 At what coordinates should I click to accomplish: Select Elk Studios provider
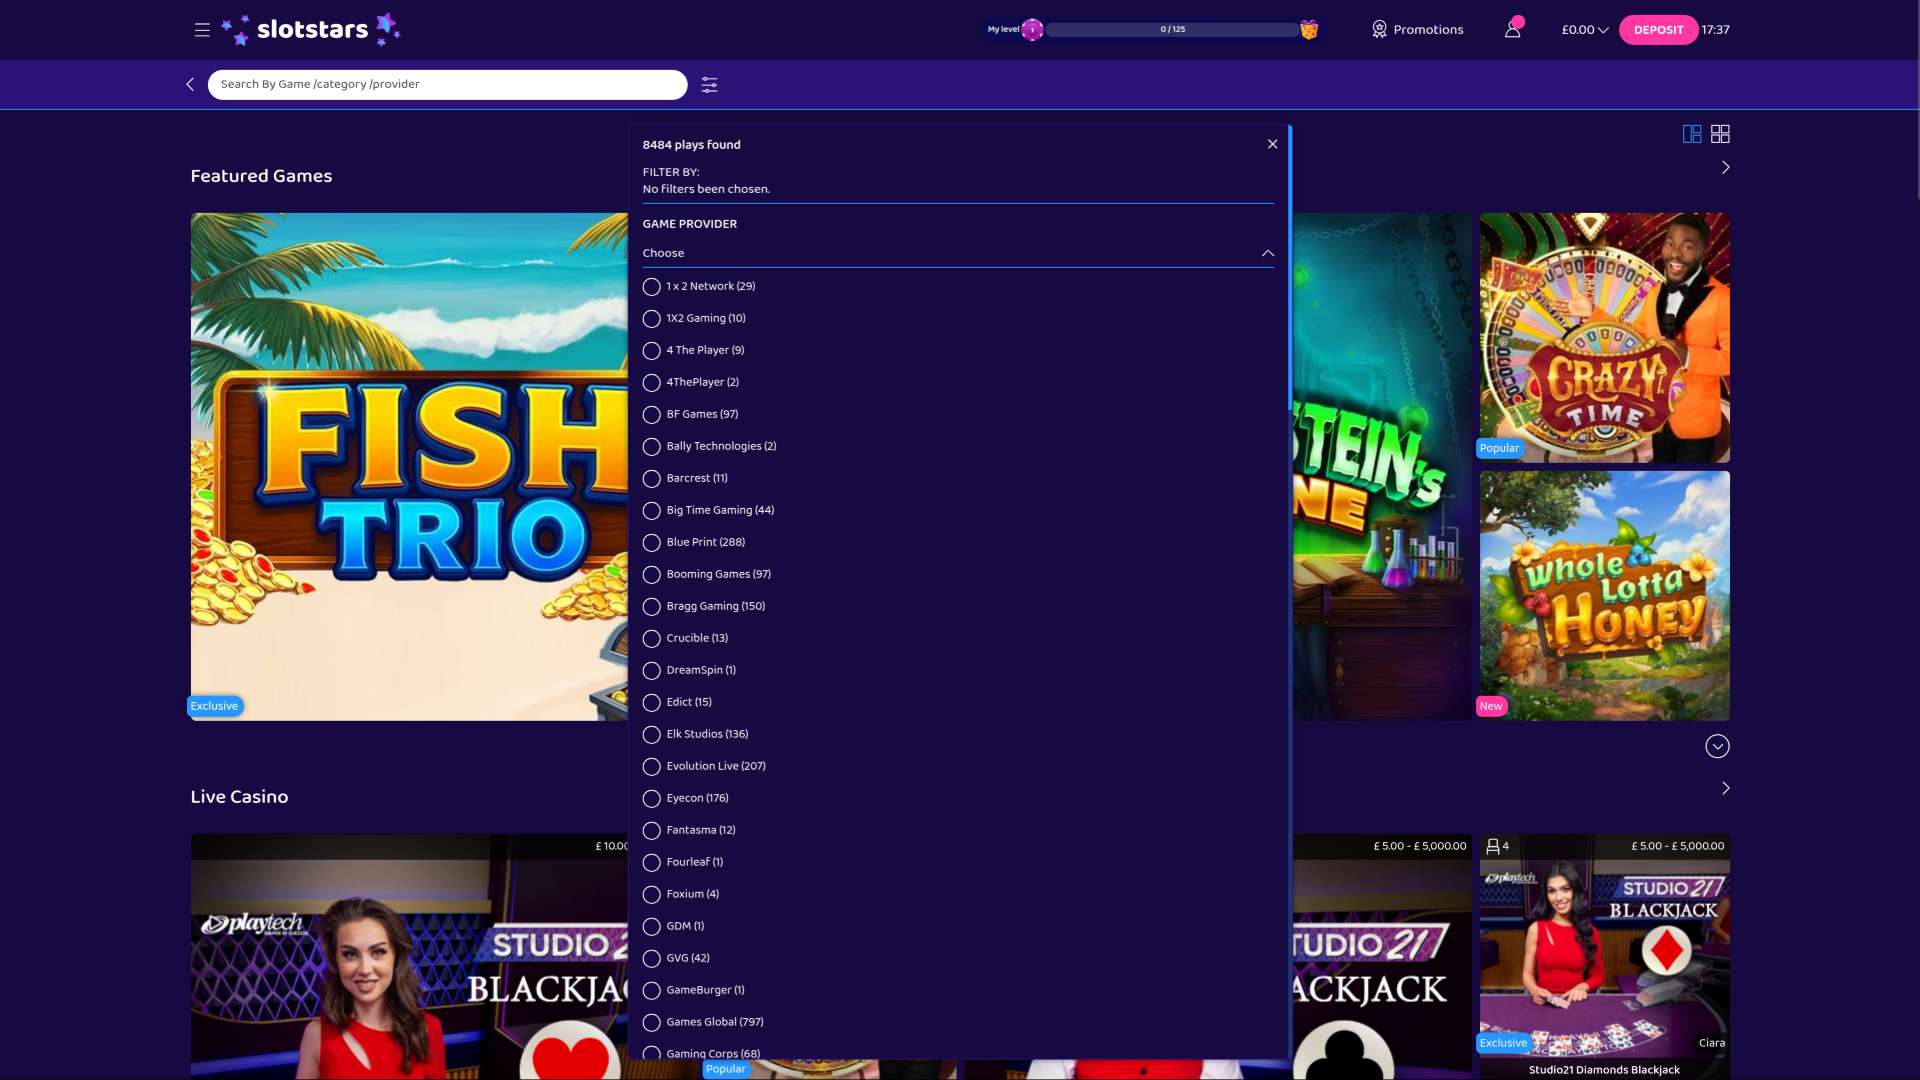click(696, 735)
